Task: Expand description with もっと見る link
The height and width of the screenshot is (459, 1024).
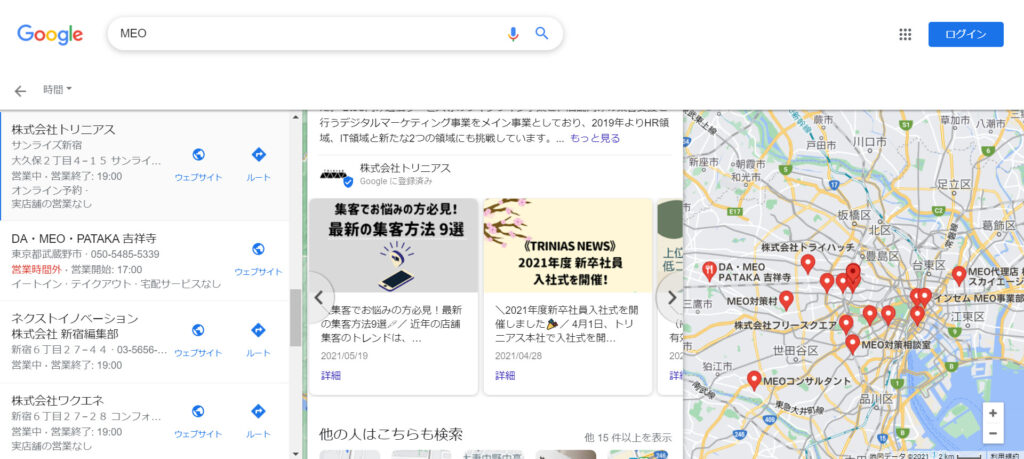Action: (595, 138)
